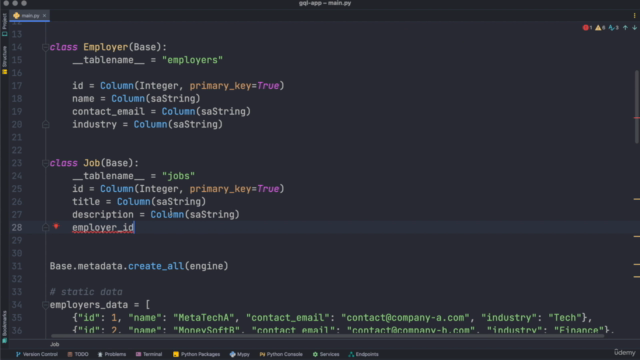
Task: Open the TODO tool window
Action: coord(78,354)
